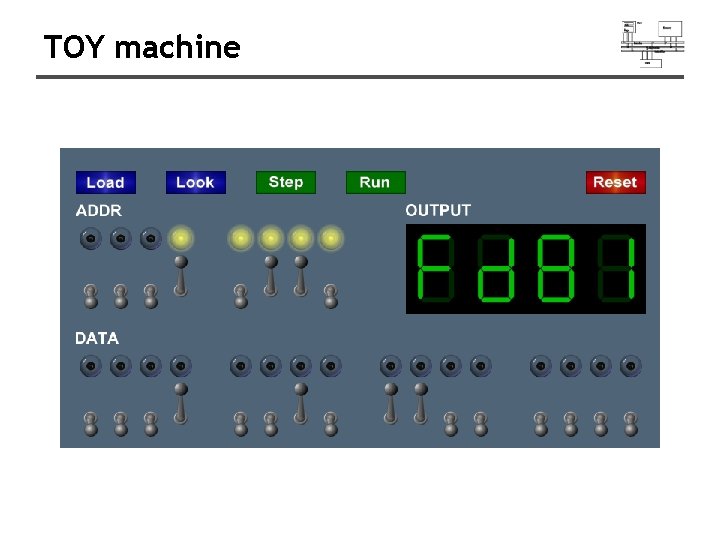720x540 pixels.
Task: Click the eighth ADDR LED, lit yellow
Action: click(331, 238)
